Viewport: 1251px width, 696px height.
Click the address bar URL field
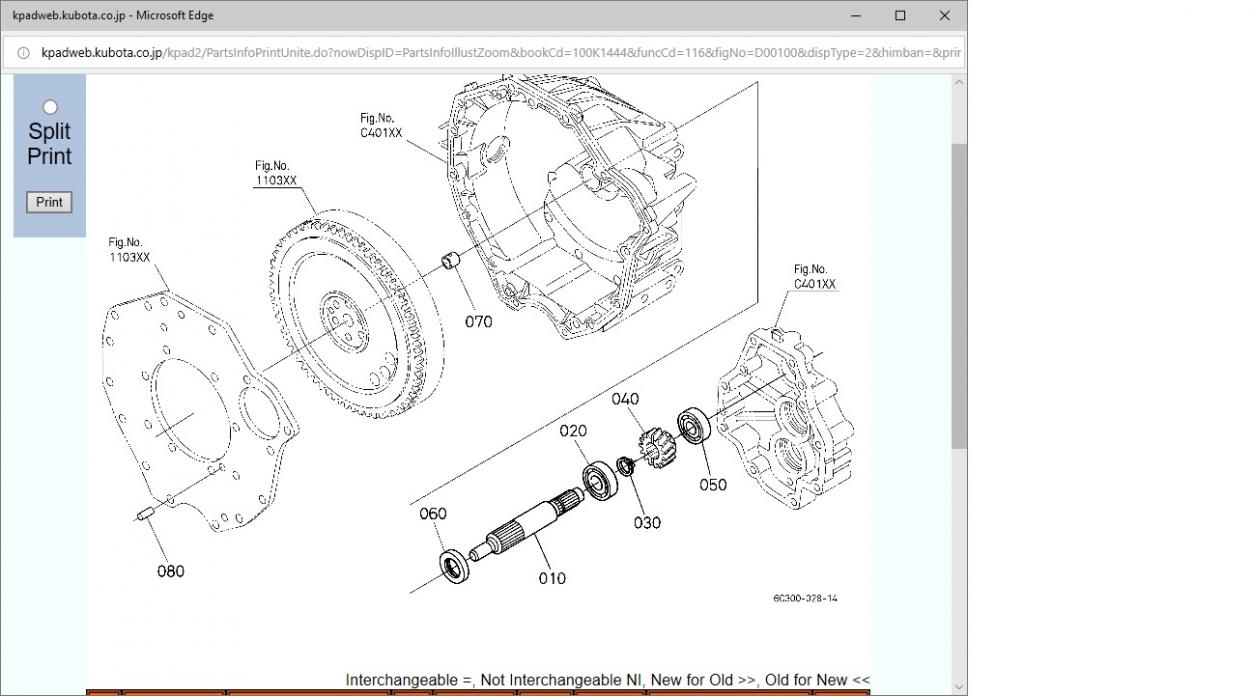click(x=500, y=53)
